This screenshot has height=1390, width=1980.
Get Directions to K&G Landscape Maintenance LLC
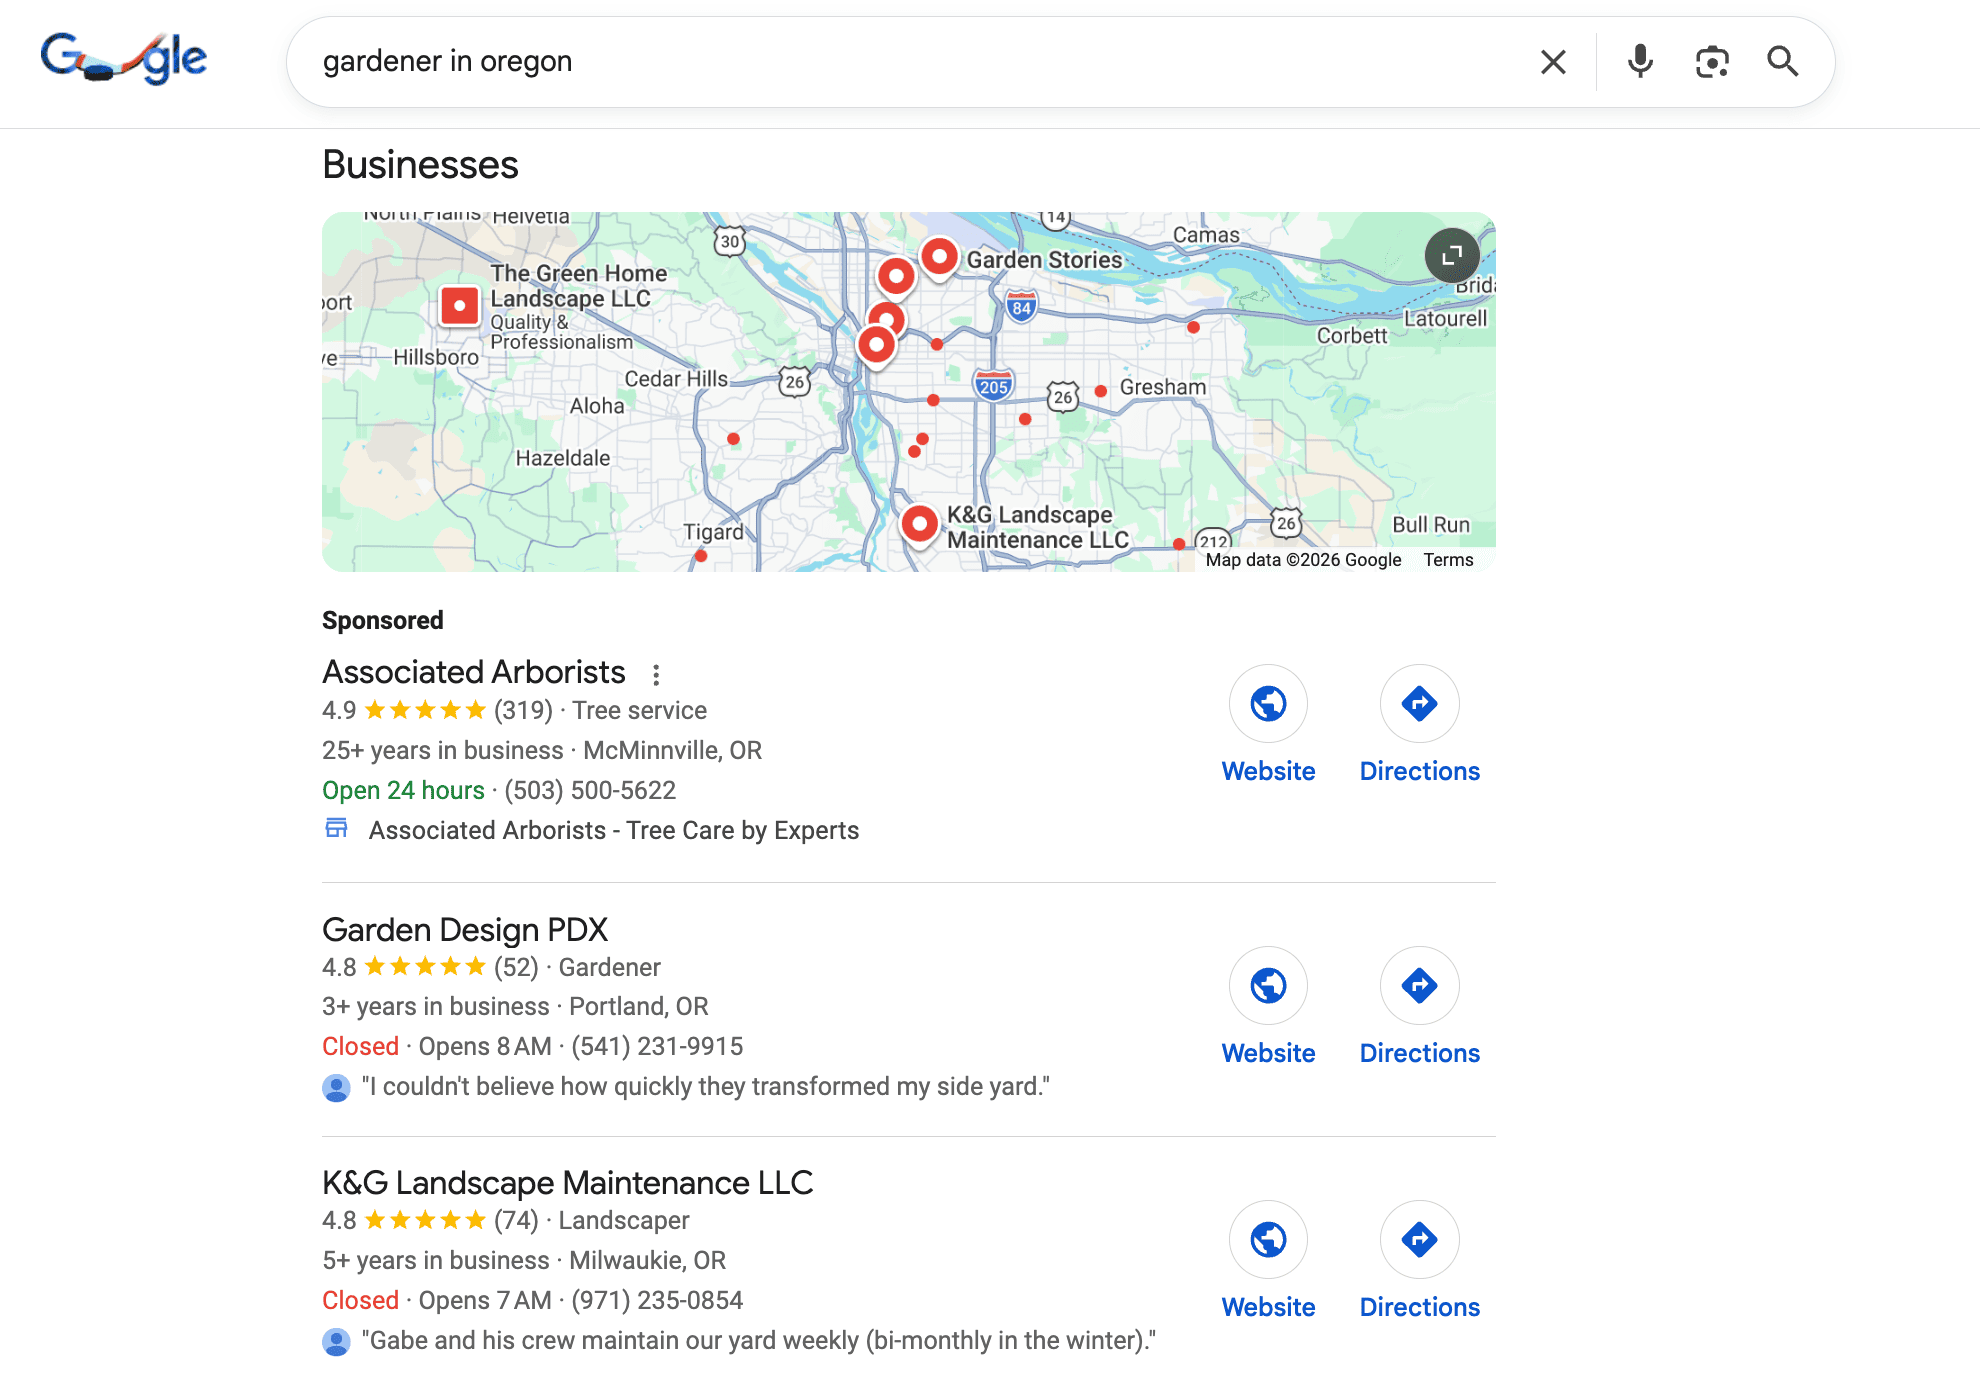pyautogui.click(x=1419, y=1240)
